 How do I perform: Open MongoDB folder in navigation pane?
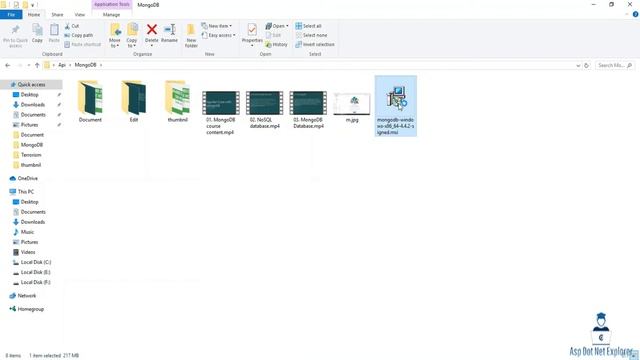coord(31,145)
